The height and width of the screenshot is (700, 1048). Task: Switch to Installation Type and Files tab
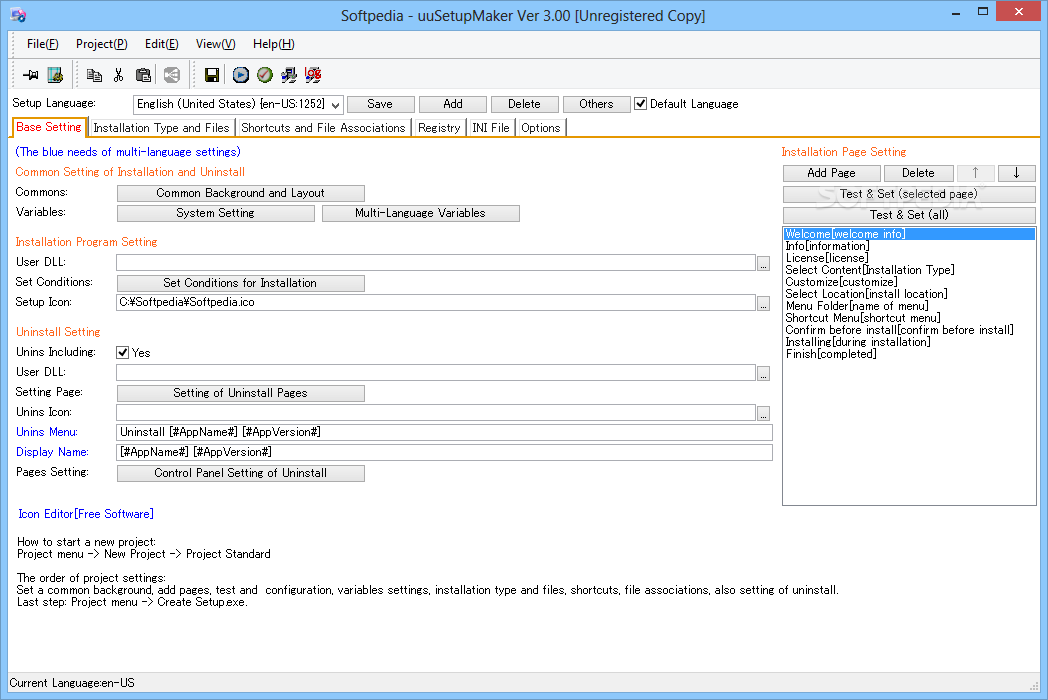161,128
